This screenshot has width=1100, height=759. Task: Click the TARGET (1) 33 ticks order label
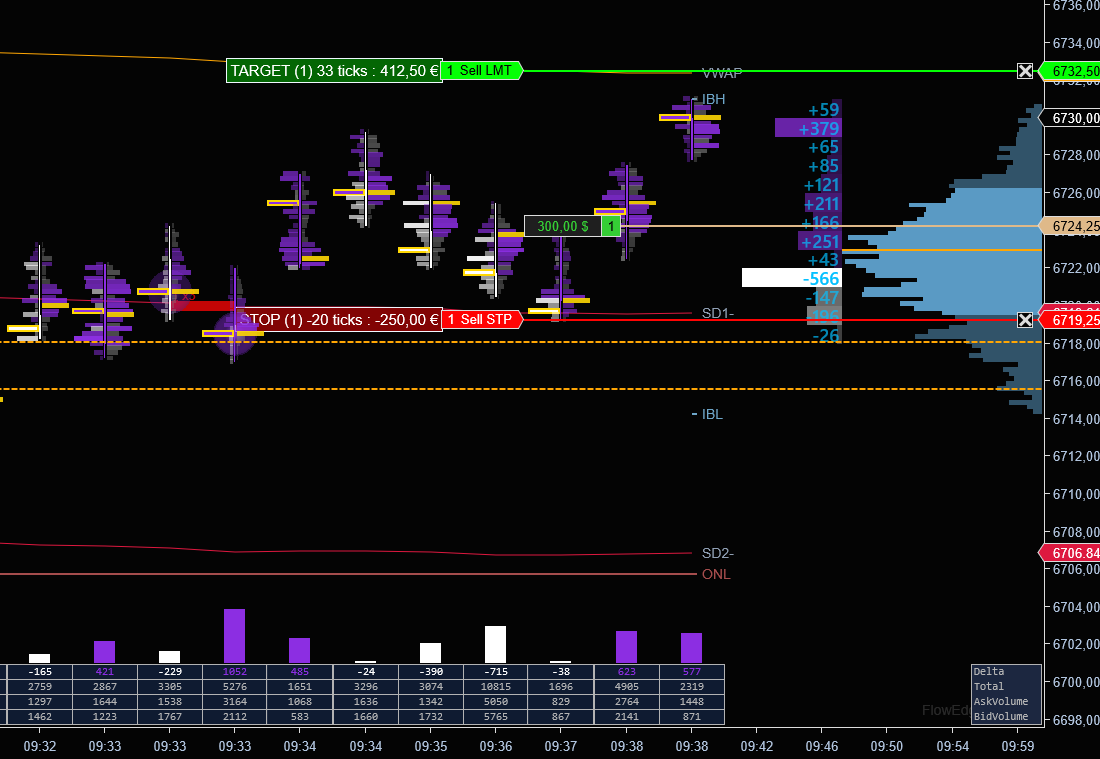pyautogui.click(x=334, y=71)
